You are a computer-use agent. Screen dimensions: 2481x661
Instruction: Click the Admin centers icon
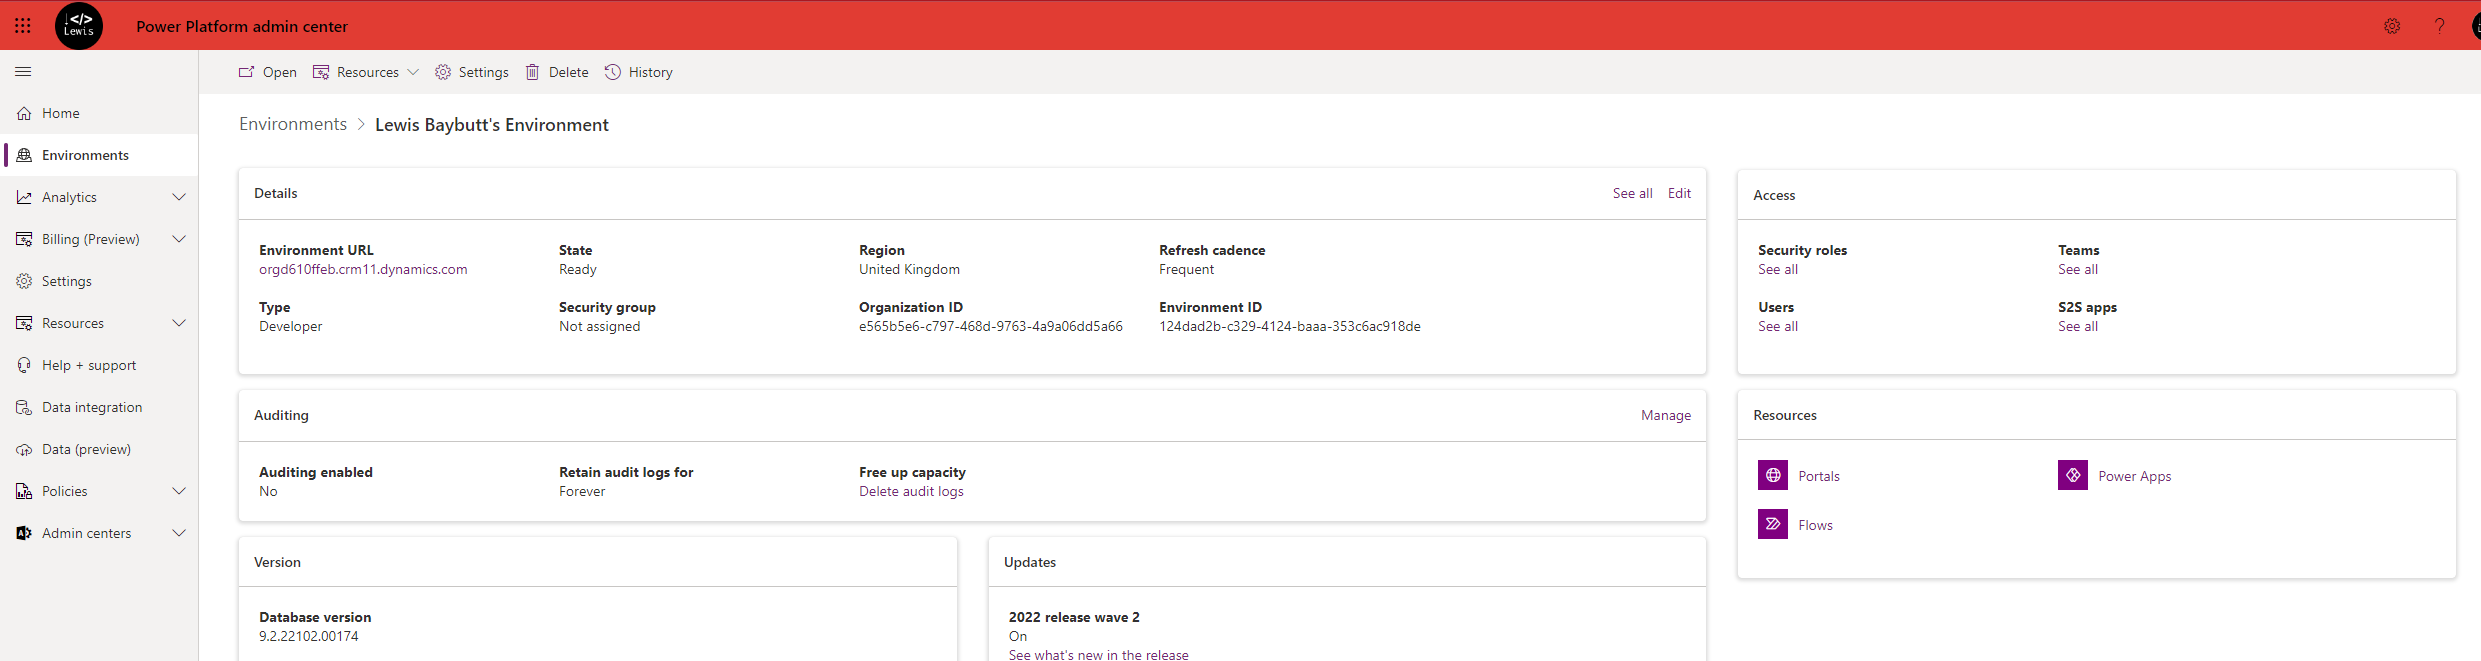click(x=24, y=534)
